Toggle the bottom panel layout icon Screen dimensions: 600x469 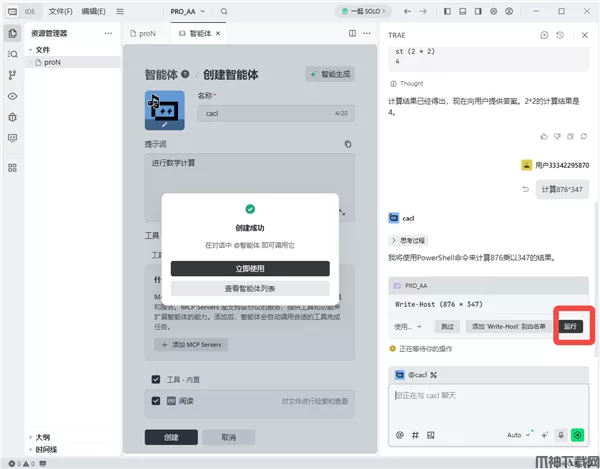click(463, 11)
